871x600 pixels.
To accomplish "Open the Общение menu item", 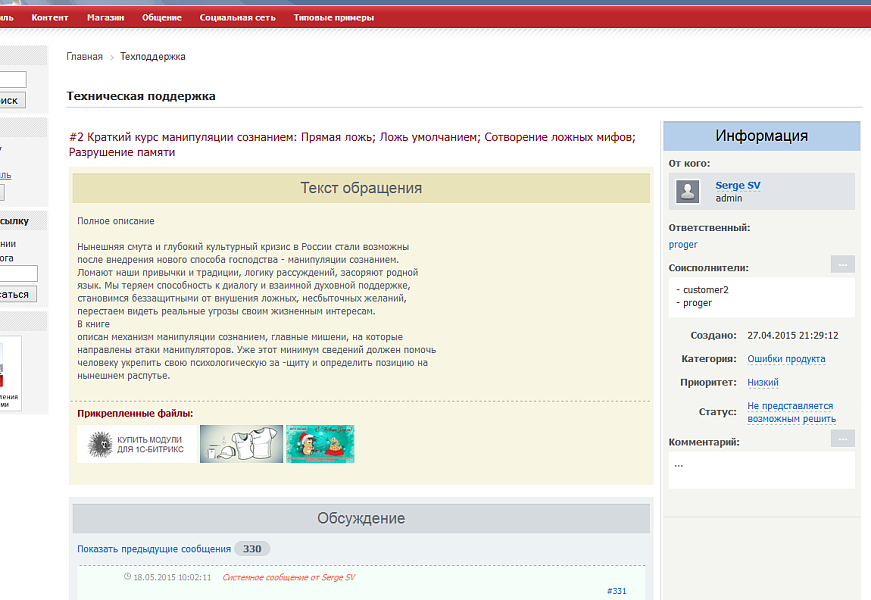I will (162, 18).
